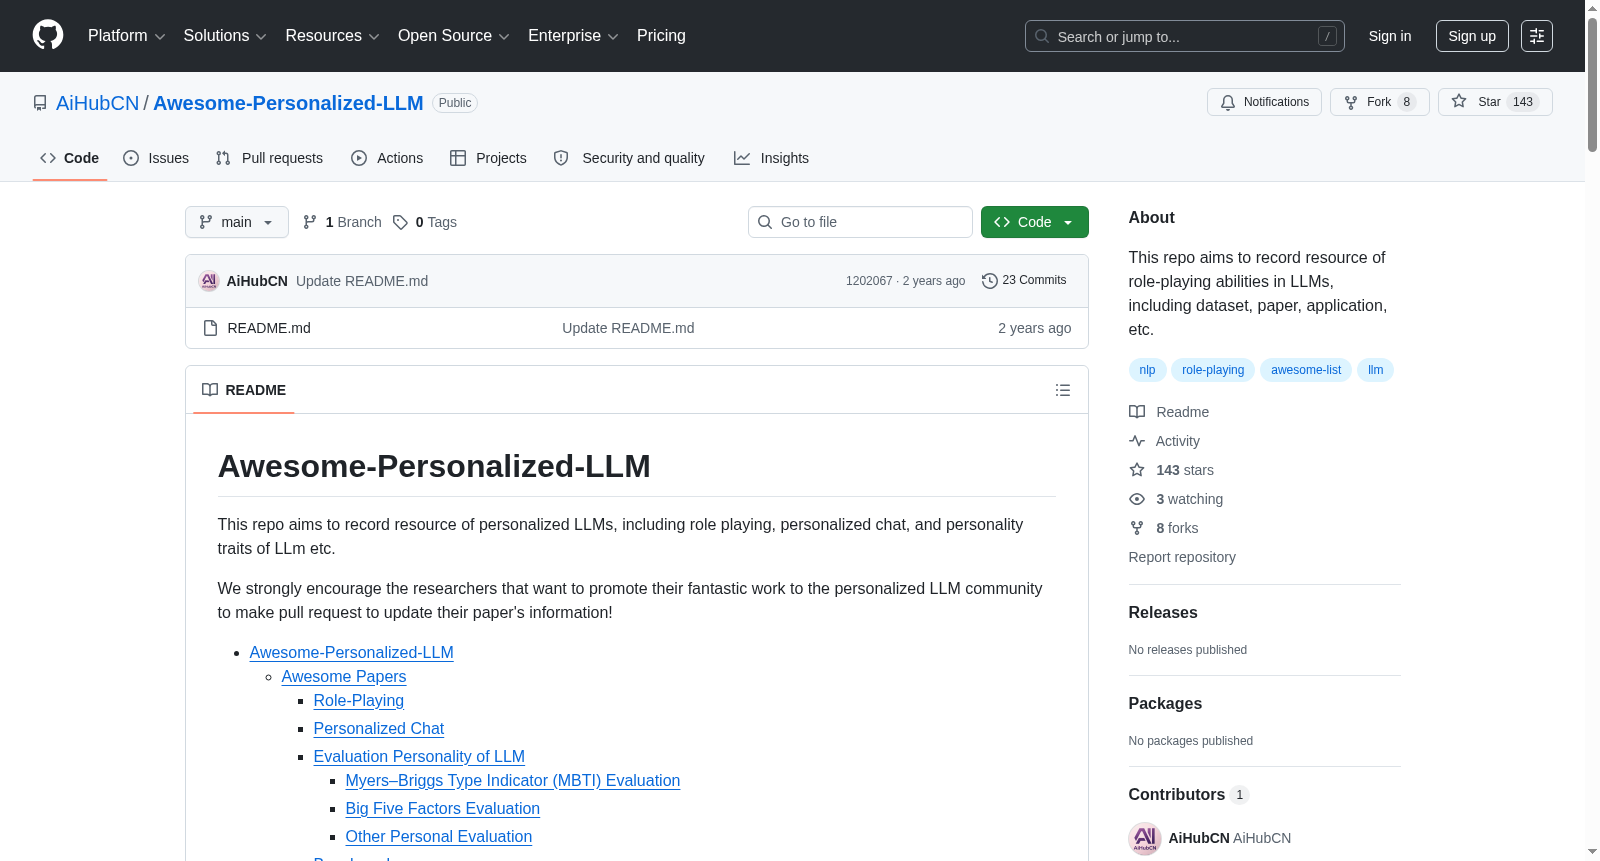Click the Notifications bell button
The image size is (1600, 861).
pos(1265,102)
